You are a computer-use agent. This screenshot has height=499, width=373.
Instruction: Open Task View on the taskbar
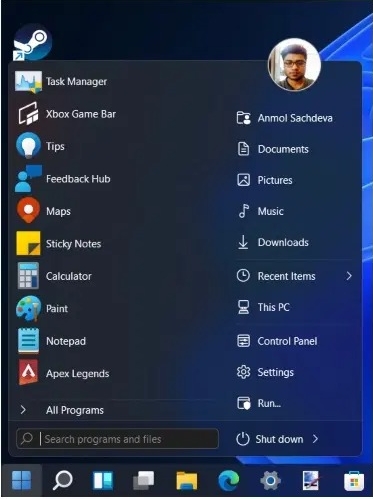[x=144, y=481]
